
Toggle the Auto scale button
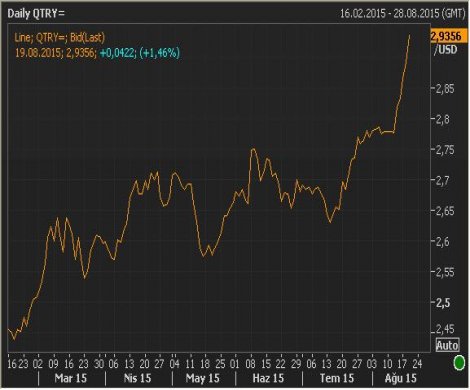(x=447, y=345)
